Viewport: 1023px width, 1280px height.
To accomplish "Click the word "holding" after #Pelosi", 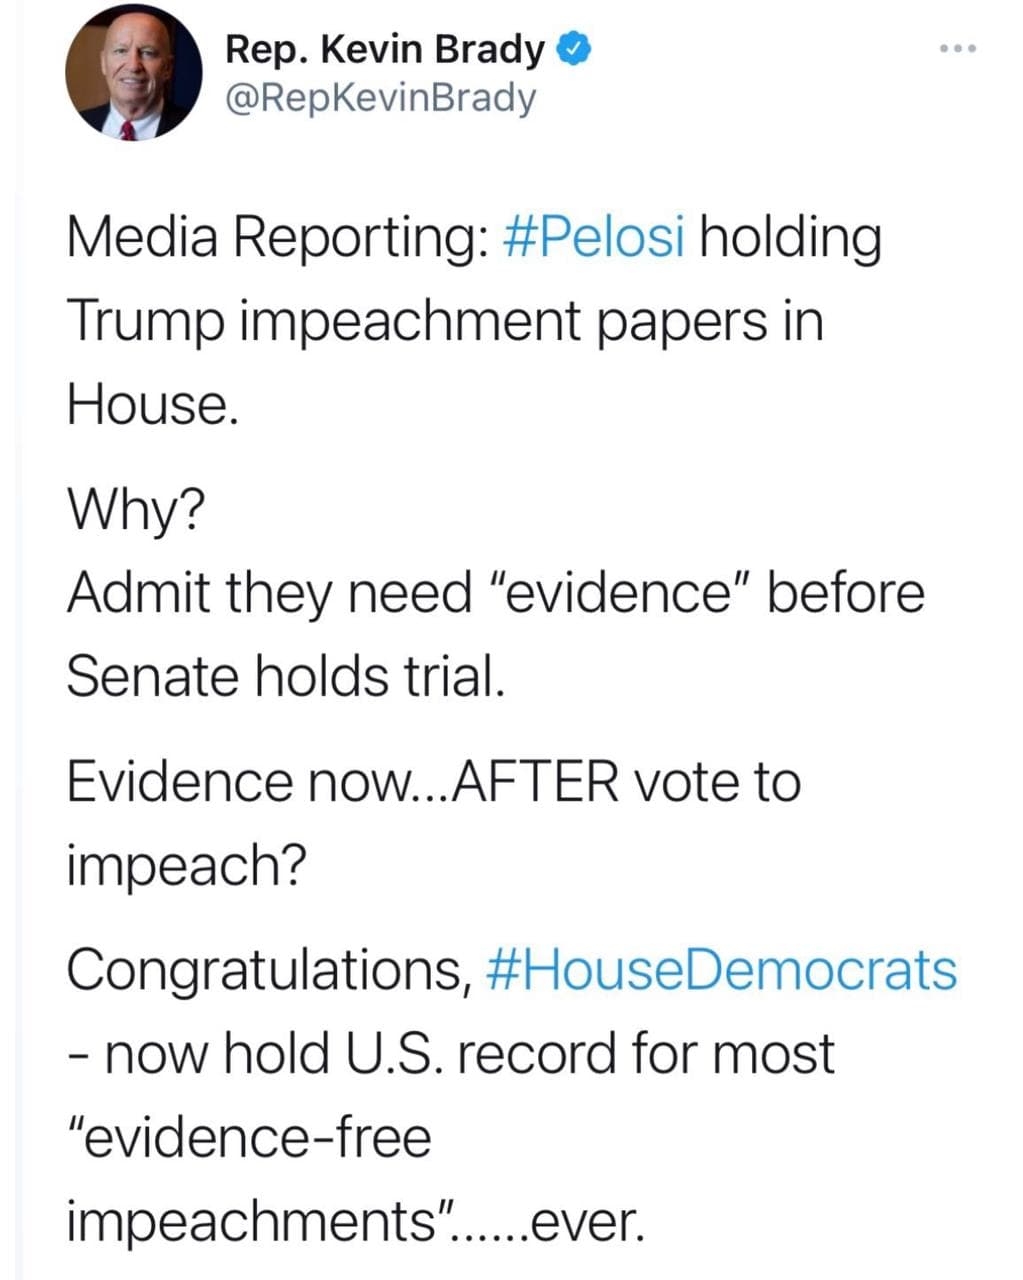I will [790, 237].
